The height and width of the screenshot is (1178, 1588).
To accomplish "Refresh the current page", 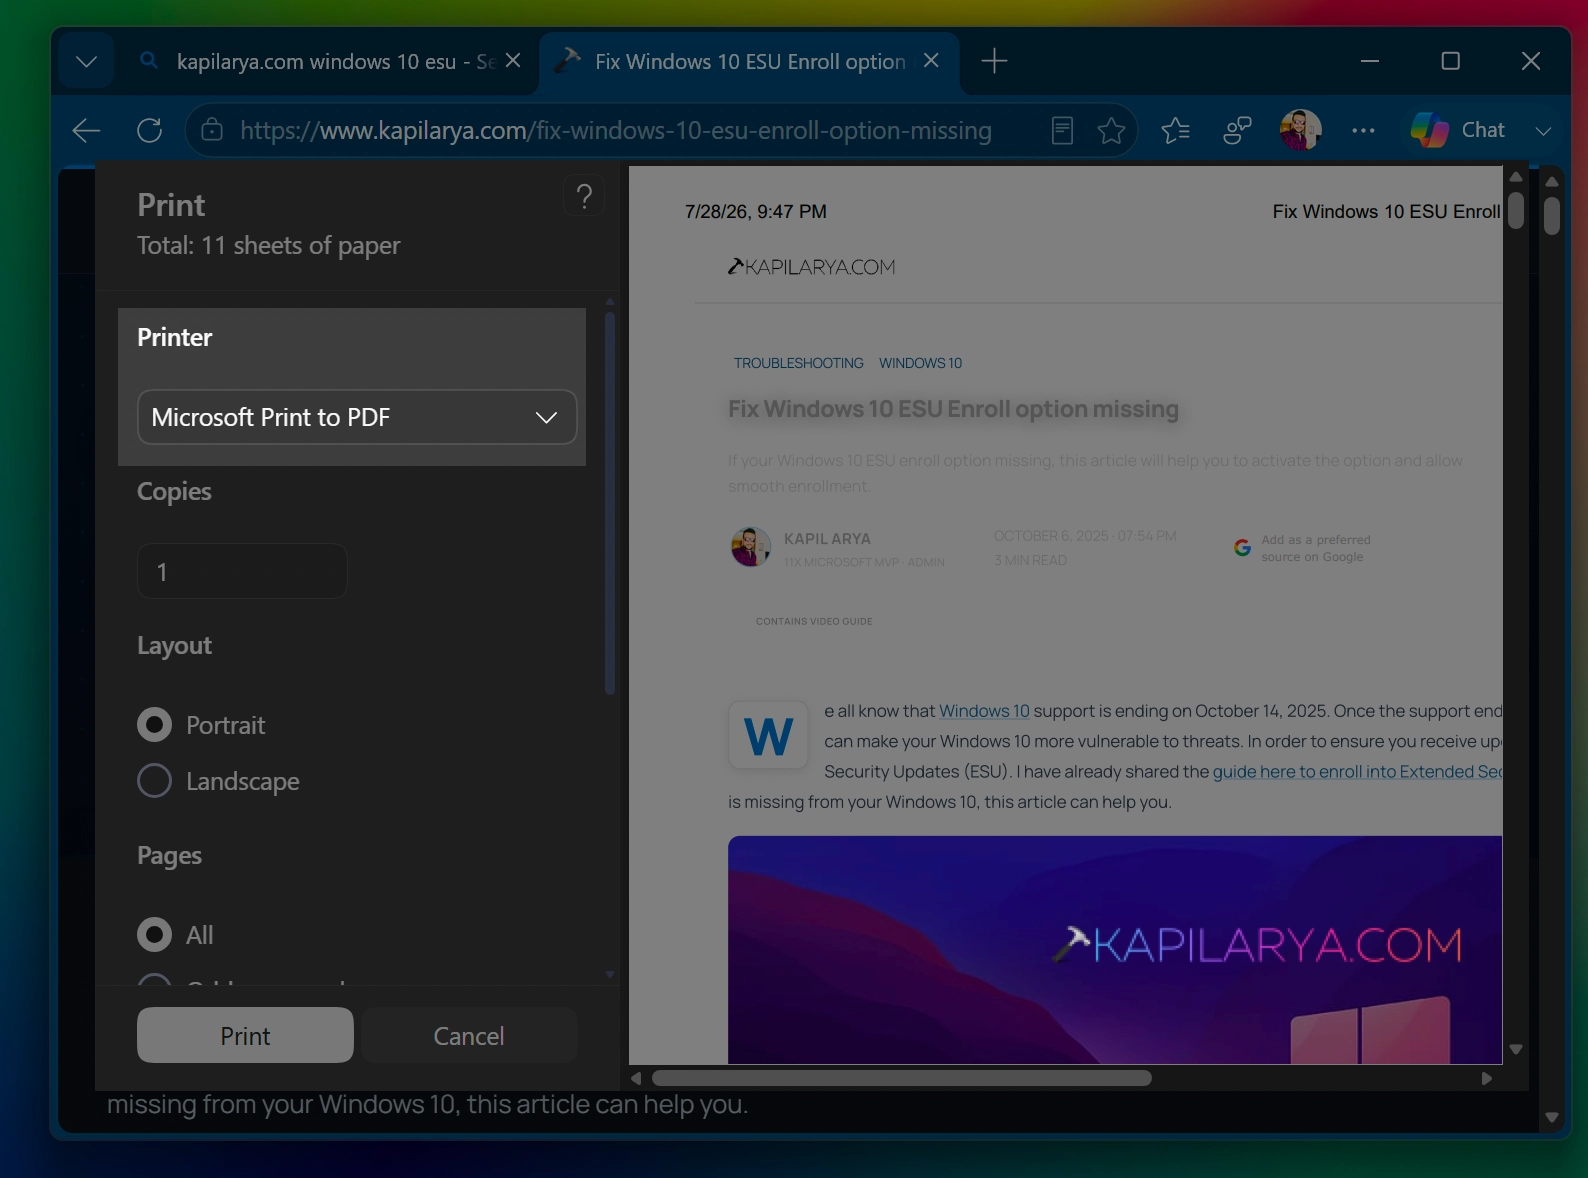I will click(x=150, y=130).
